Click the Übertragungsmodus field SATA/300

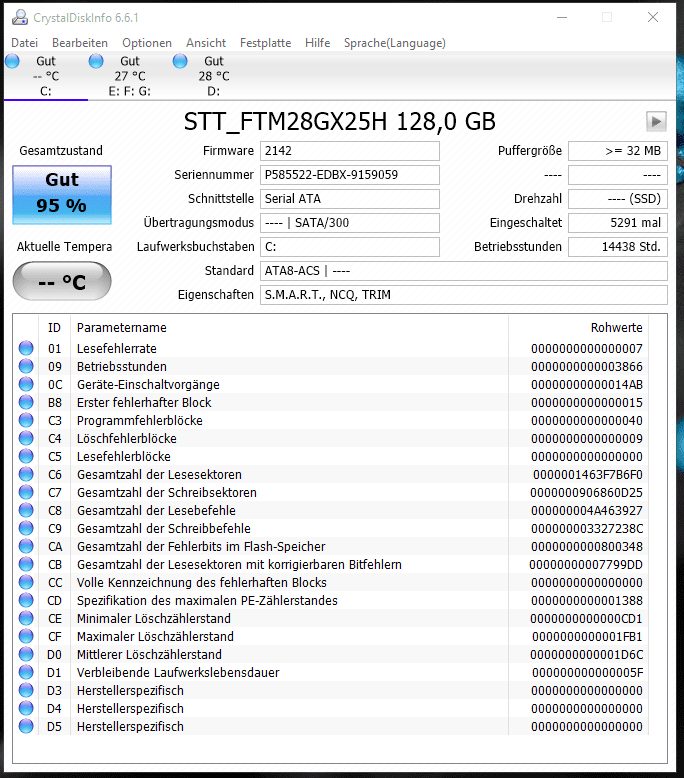coord(350,223)
